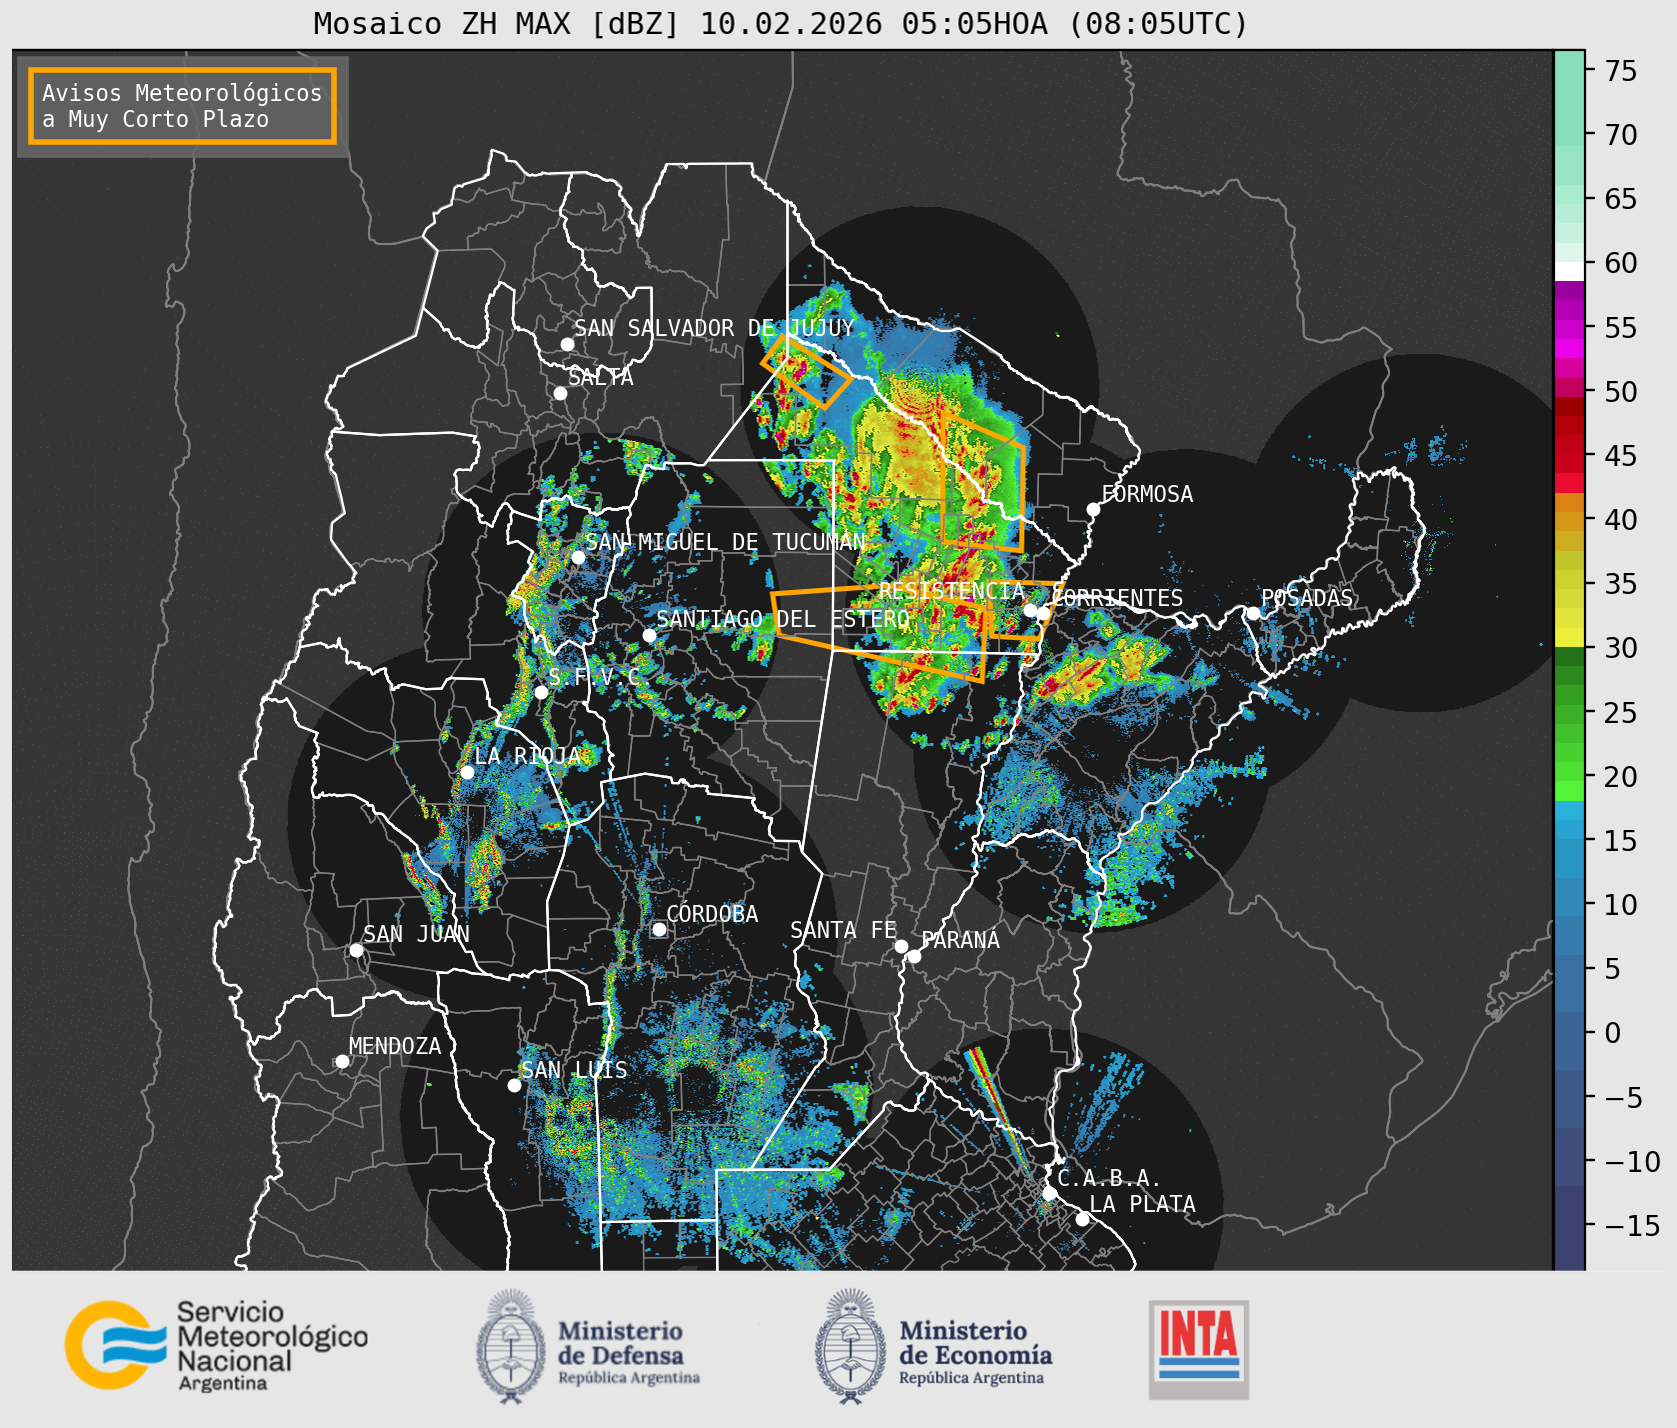Click the SALTA label text
Image resolution: width=1677 pixels, height=1428 pixels.
(601, 377)
